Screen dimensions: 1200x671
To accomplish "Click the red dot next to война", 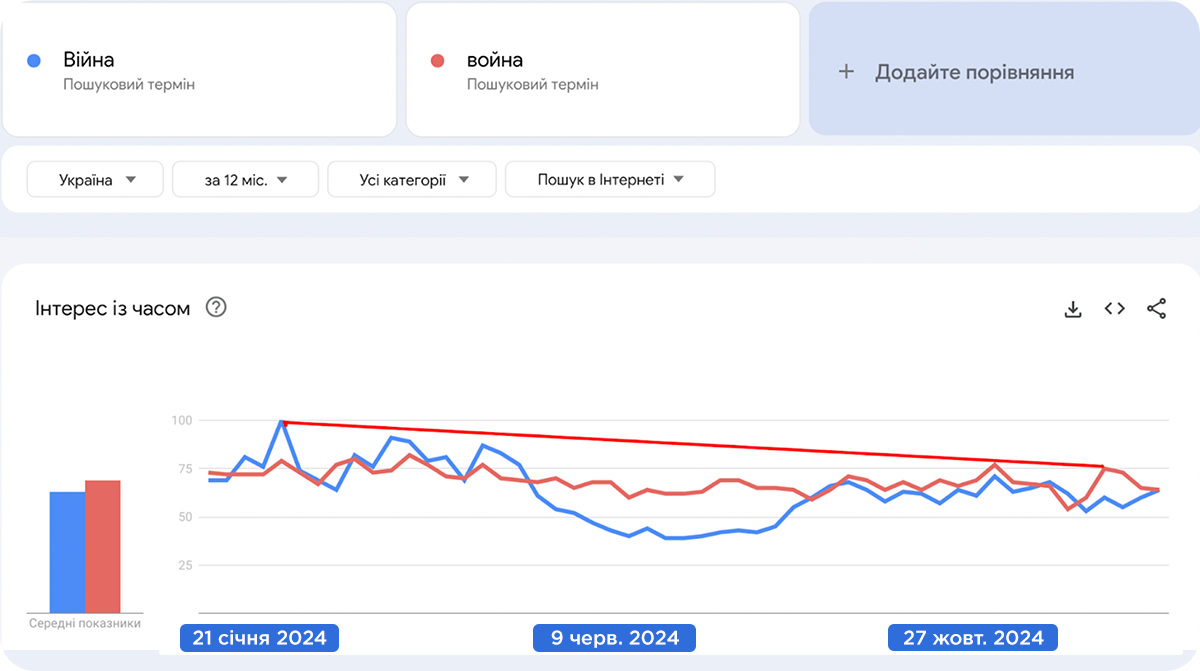I will pyautogui.click(x=437, y=61).
